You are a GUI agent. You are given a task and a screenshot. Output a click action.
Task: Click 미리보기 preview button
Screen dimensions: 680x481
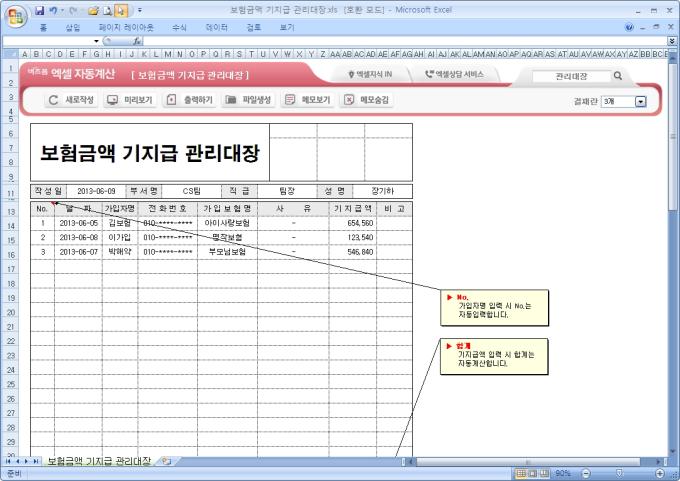130,100
